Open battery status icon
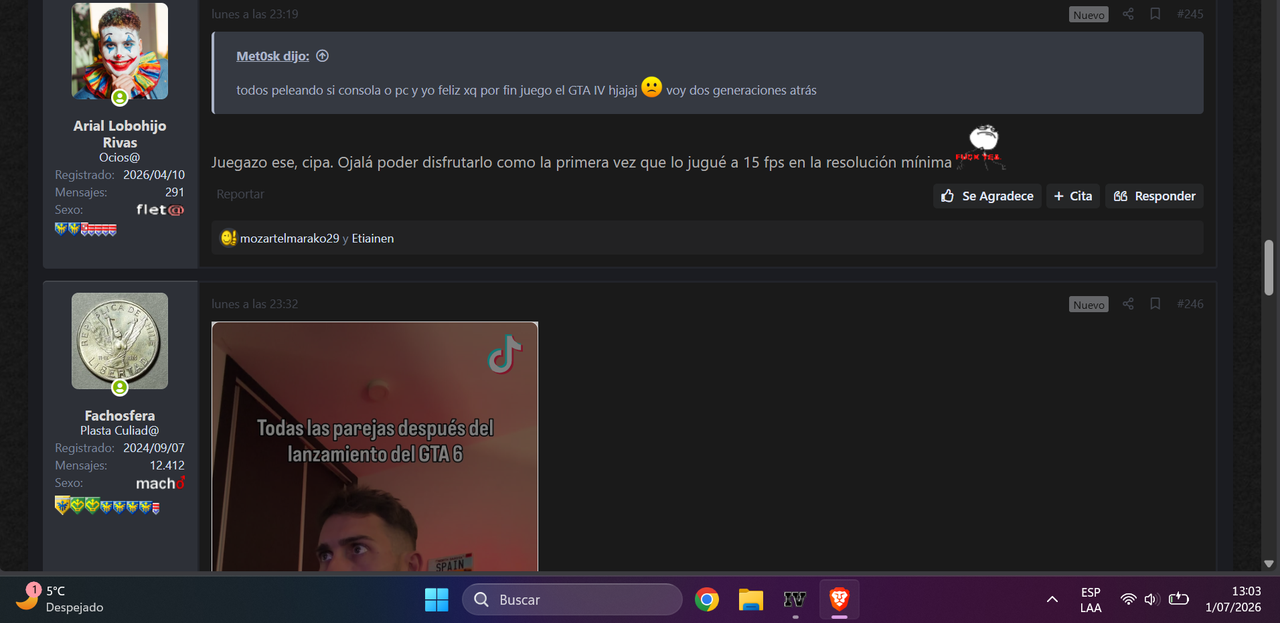The height and width of the screenshot is (623, 1280). (1179, 599)
